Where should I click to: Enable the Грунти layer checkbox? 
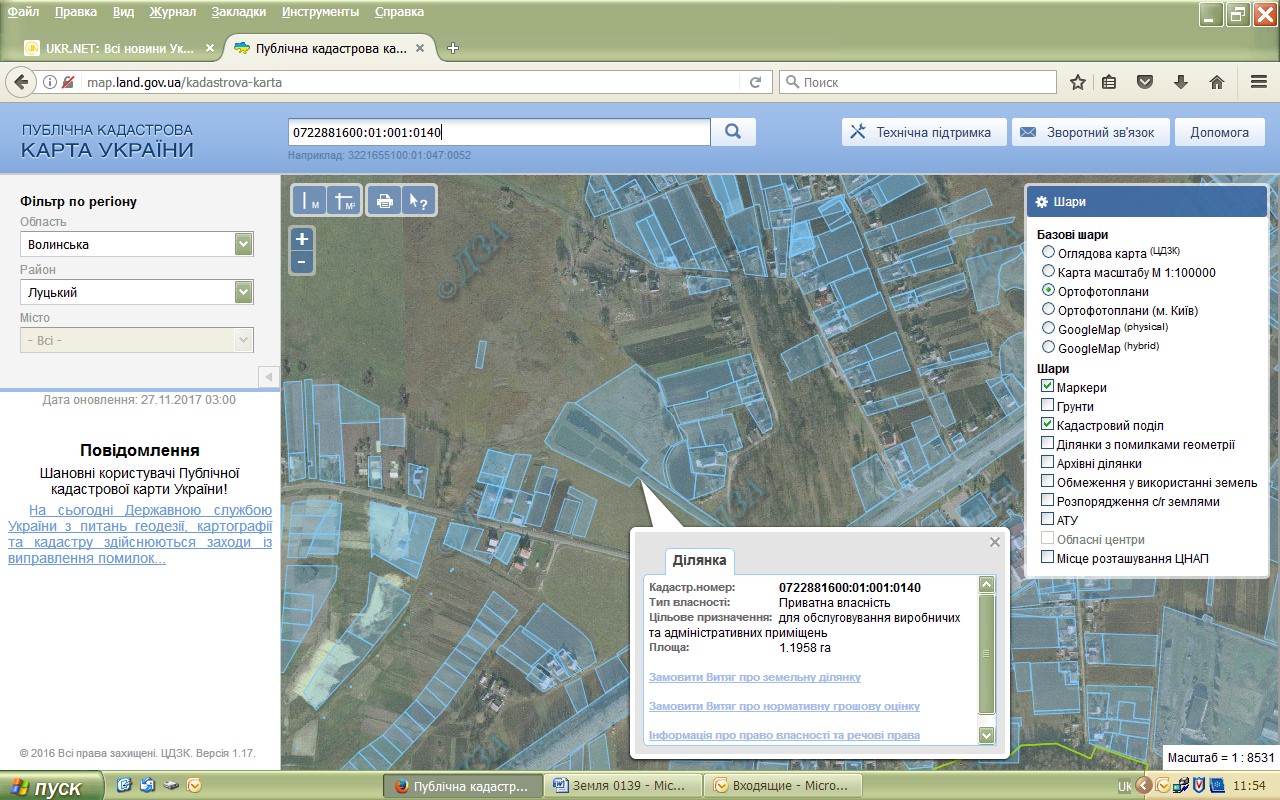pos(1047,406)
